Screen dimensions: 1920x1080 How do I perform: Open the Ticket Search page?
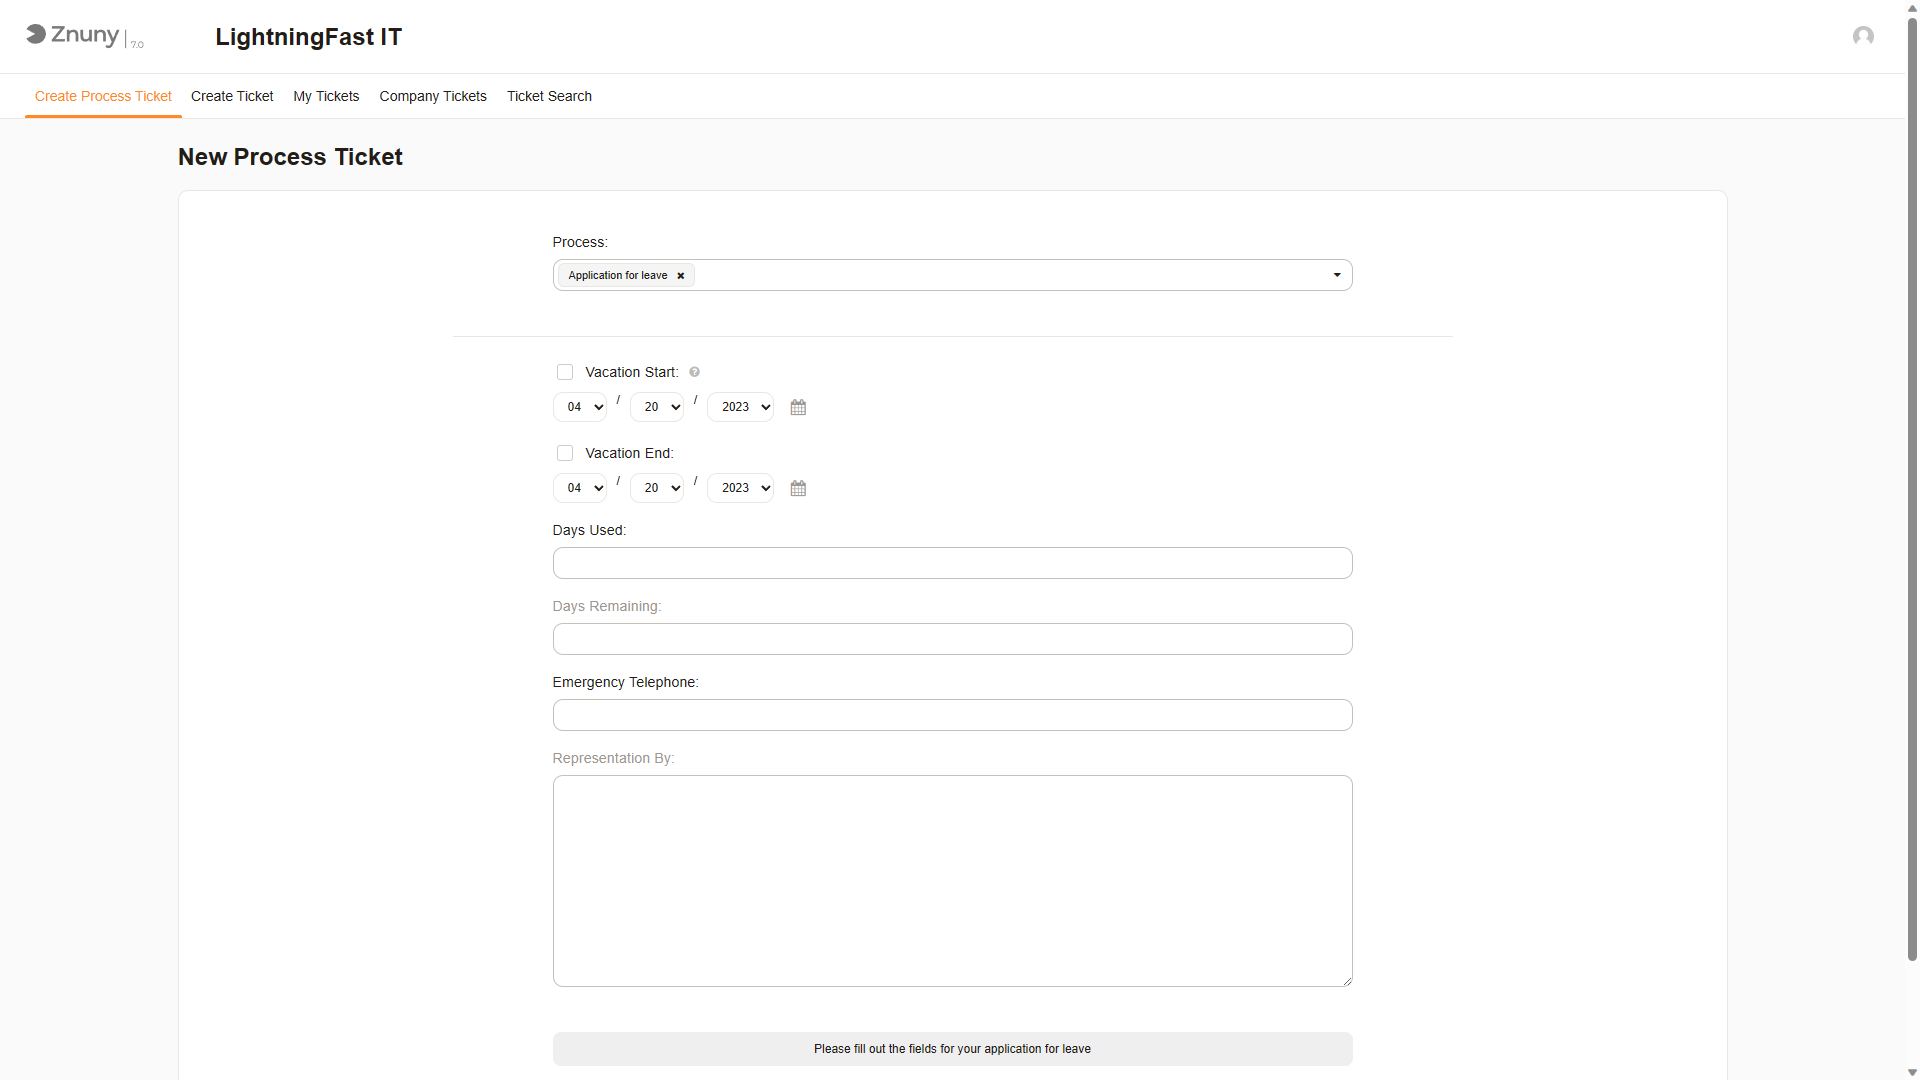pos(549,96)
